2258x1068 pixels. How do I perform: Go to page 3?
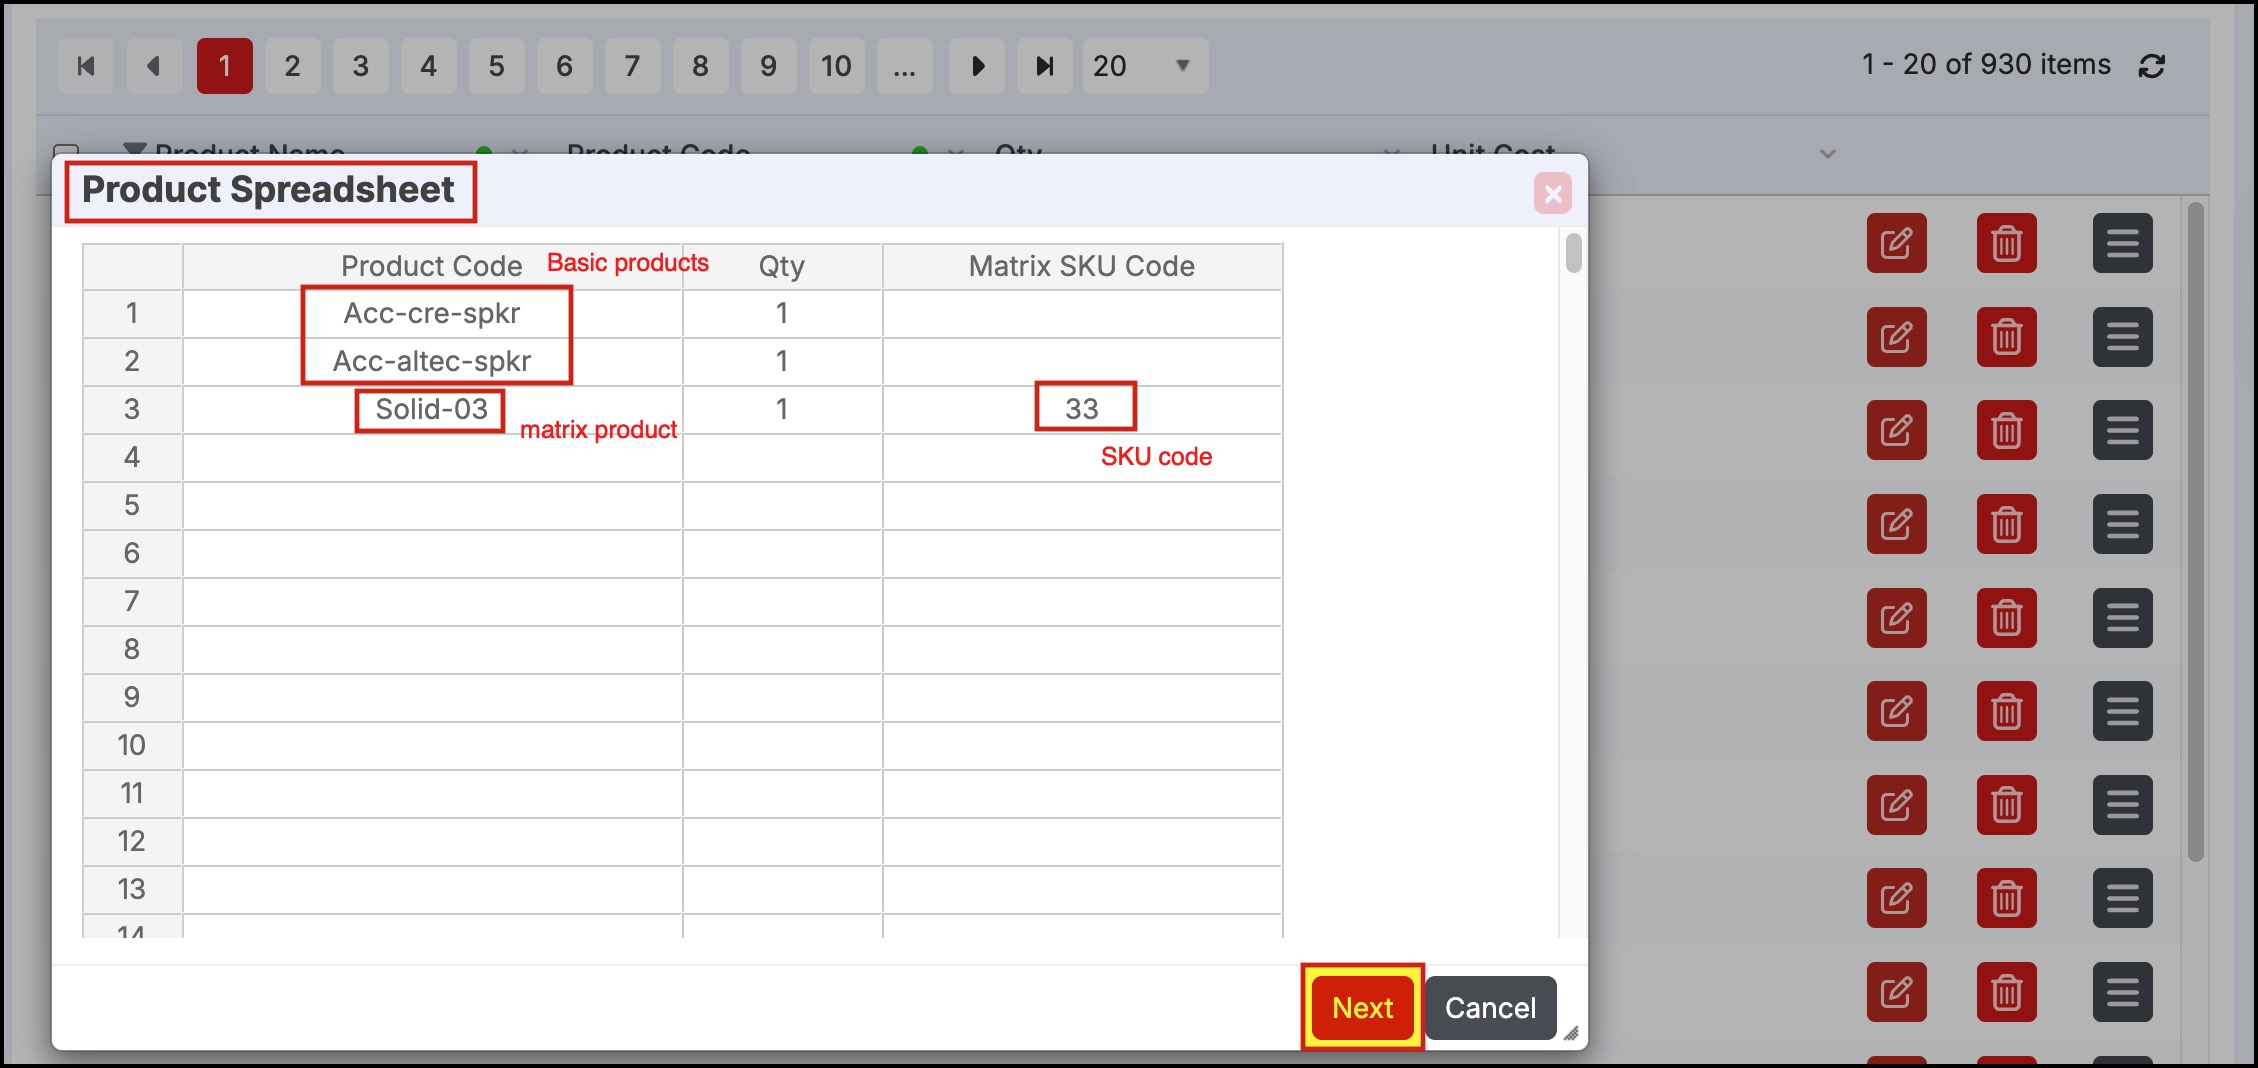(x=360, y=66)
